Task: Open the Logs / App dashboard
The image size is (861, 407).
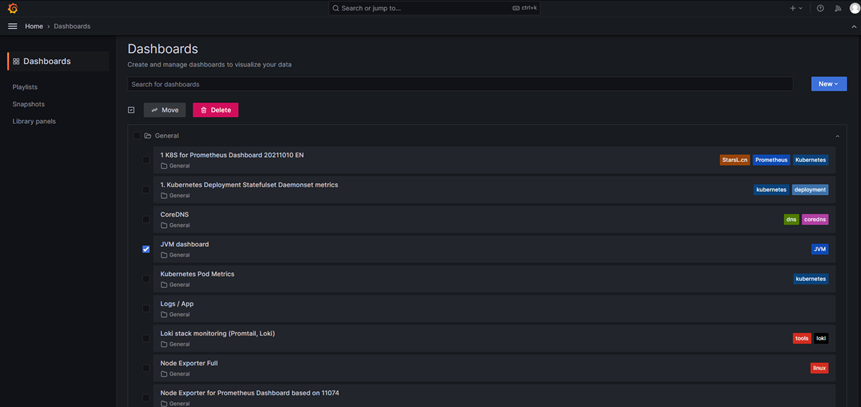Action: click(177, 303)
